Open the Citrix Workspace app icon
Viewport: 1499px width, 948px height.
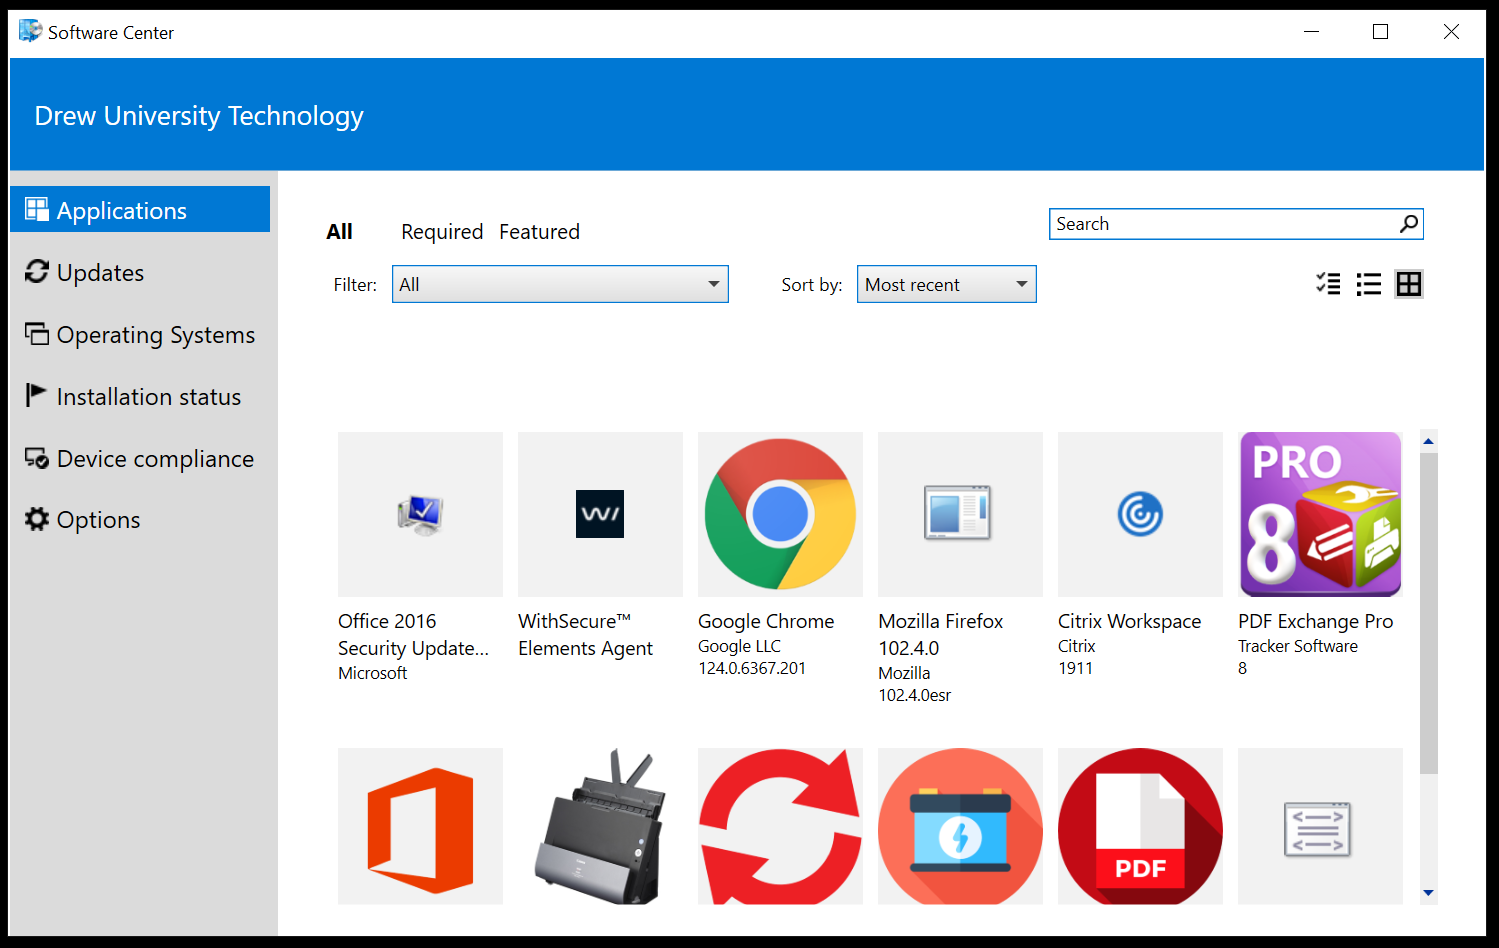[1140, 514]
